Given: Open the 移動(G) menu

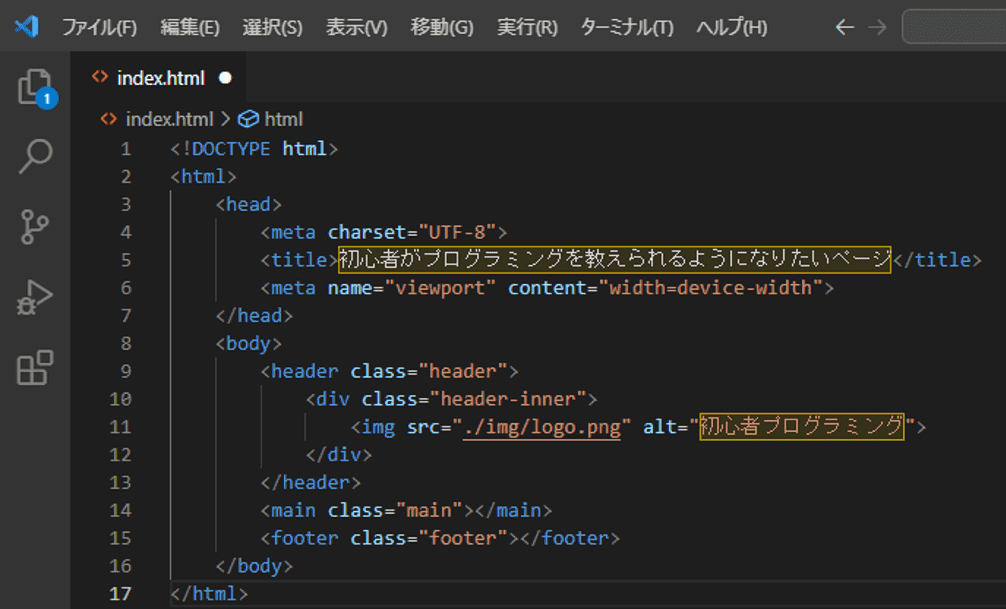Looking at the screenshot, I should 441,28.
